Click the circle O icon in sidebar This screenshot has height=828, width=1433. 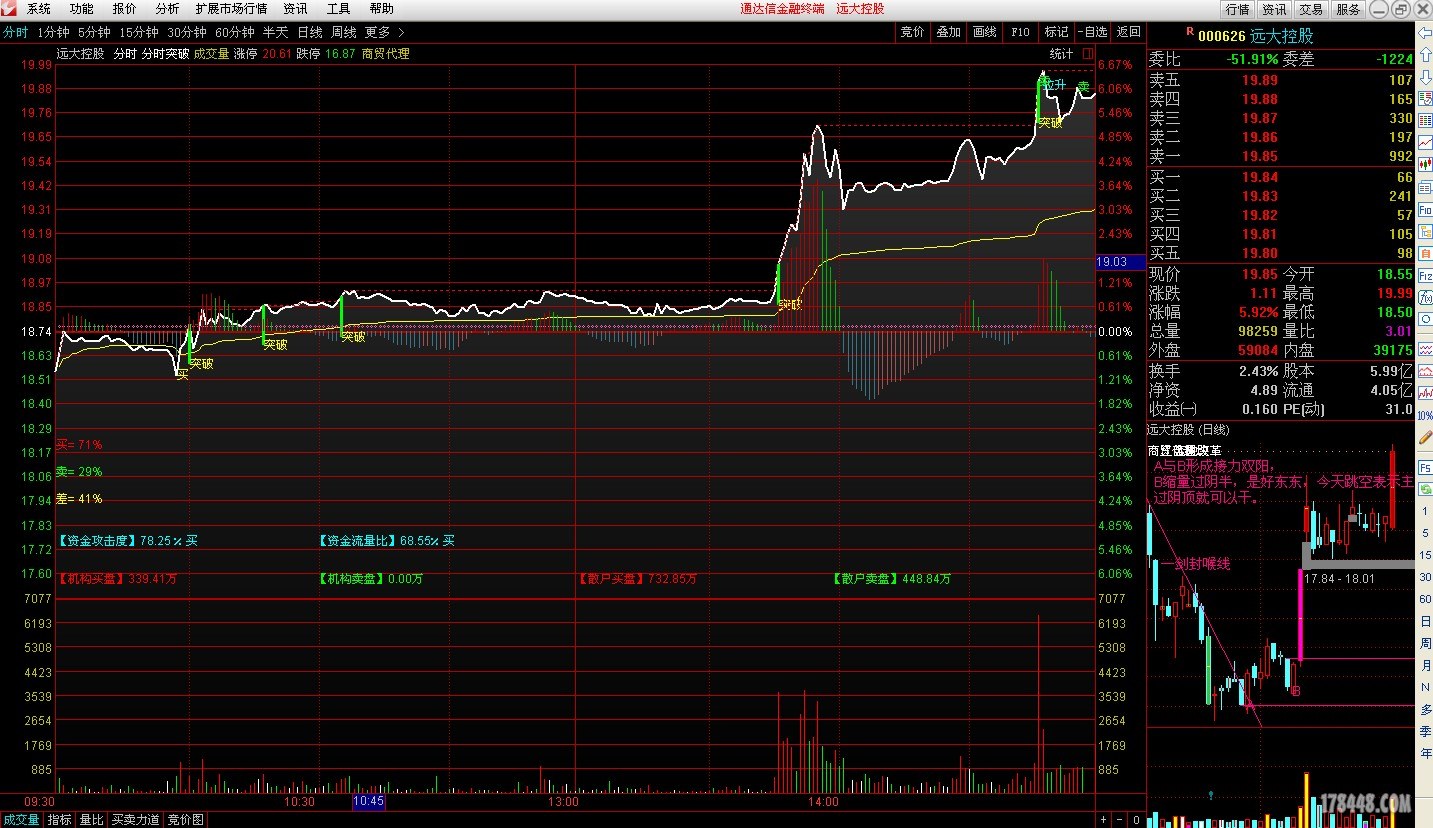pos(1424,319)
